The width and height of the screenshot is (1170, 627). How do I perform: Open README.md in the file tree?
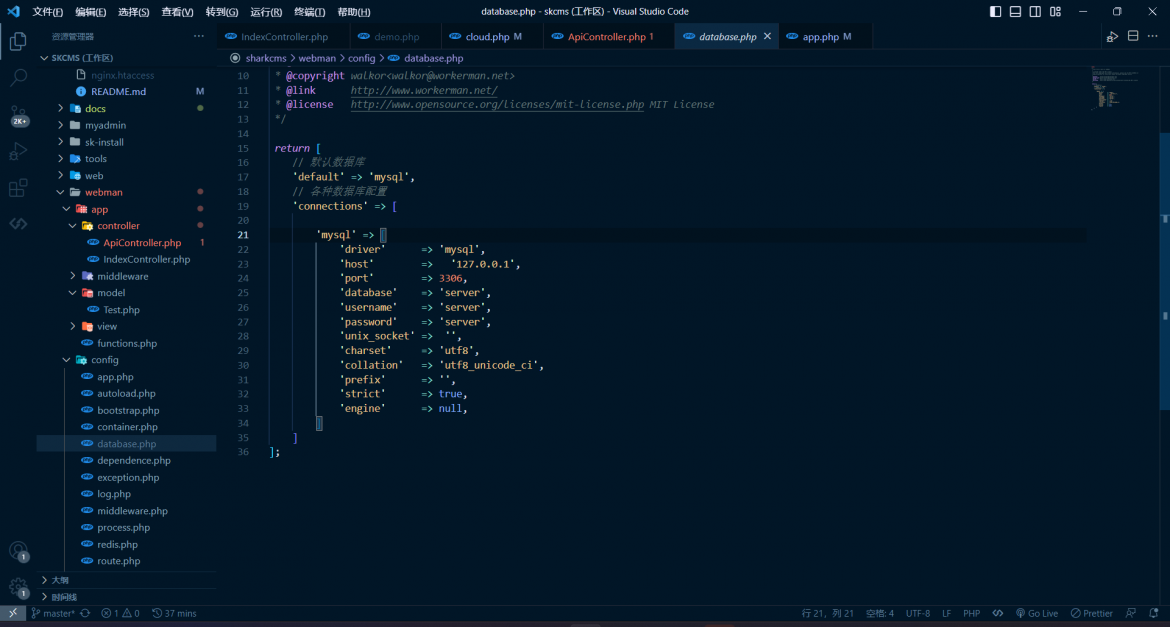pyautogui.click(x=119, y=92)
